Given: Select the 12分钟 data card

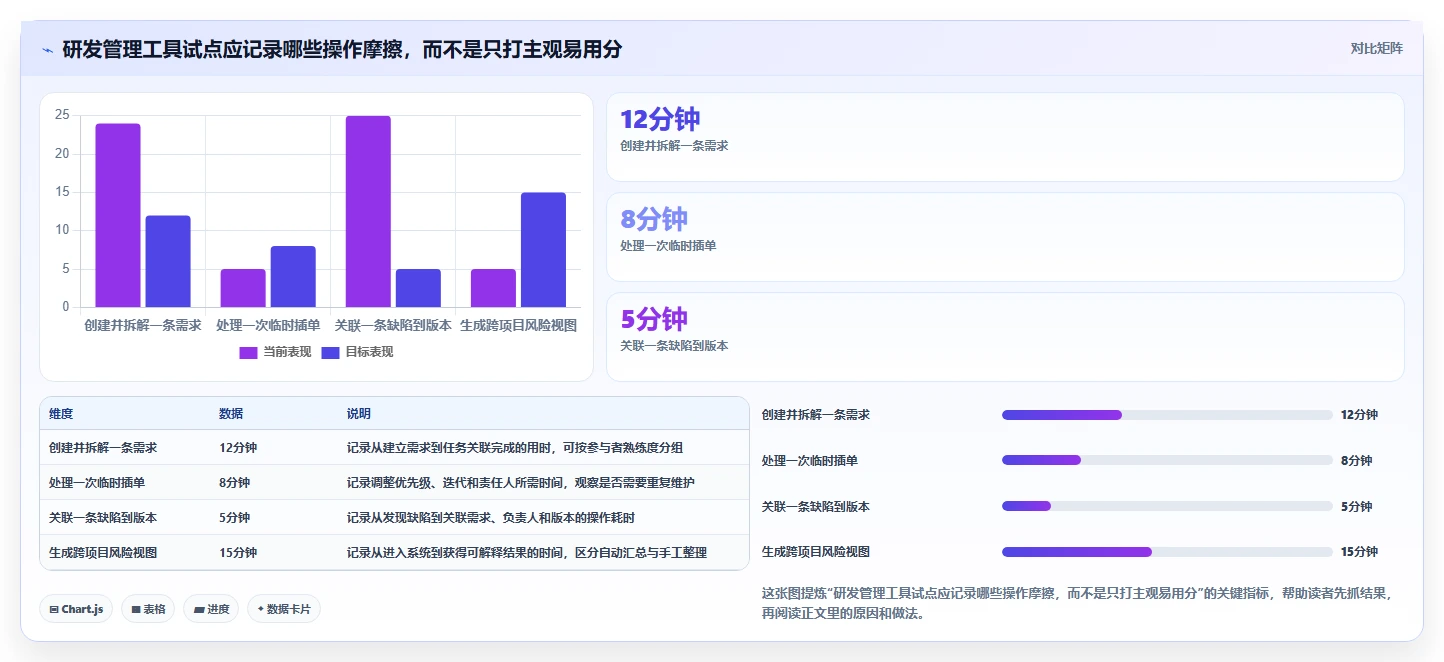Looking at the screenshot, I should 1005,137.
